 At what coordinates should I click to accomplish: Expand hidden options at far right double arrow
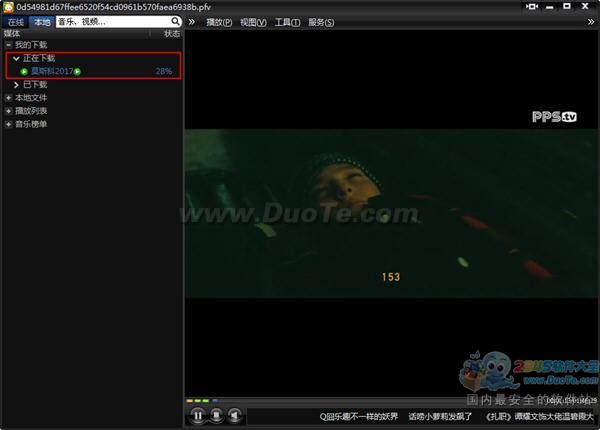591,22
